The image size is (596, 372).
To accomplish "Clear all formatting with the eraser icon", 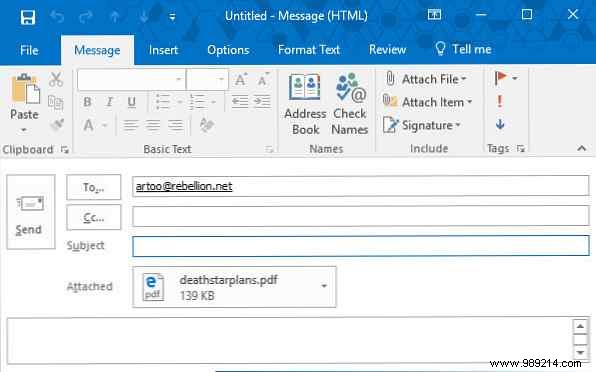I will tap(207, 125).
